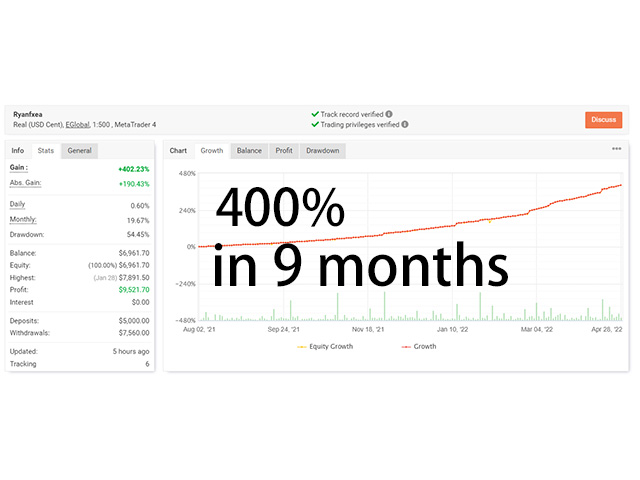This screenshot has height=480, width=640.
Task: Click the Nov 18, '21 axis date
Action: pyautogui.click(x=368, y=329)
